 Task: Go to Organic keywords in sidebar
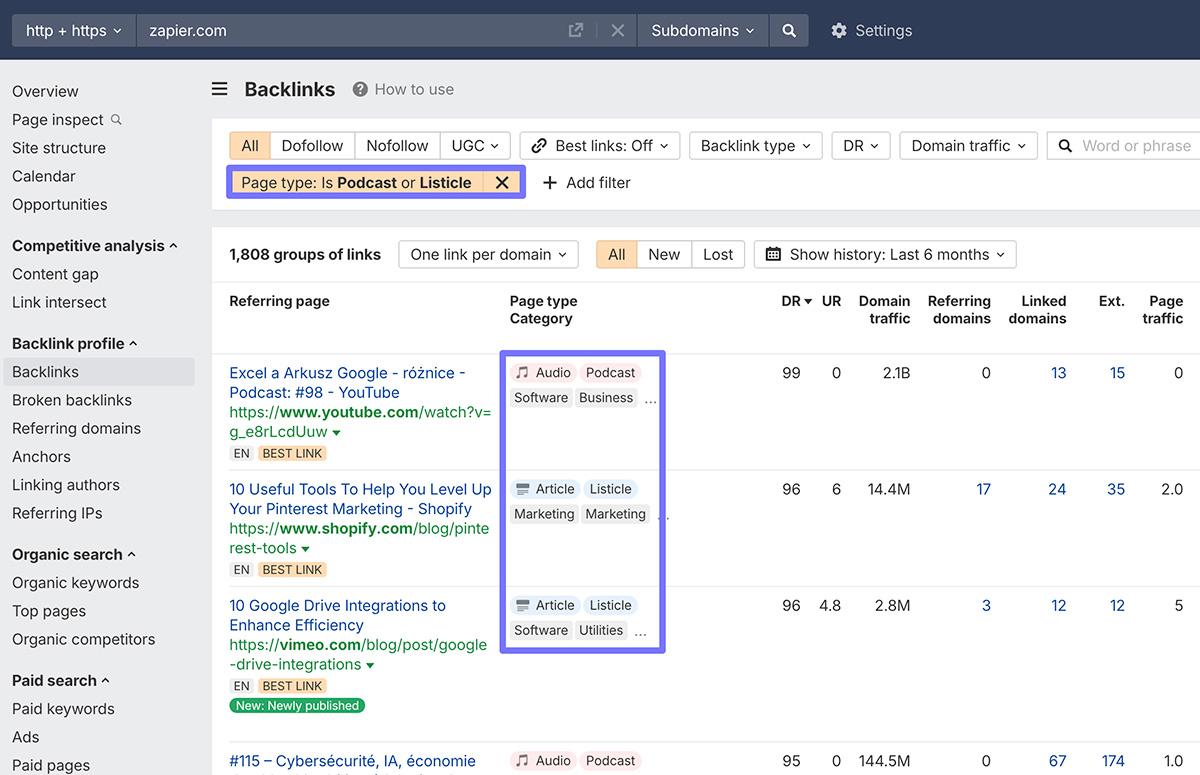pyautogui.click(x=76, y=583)
